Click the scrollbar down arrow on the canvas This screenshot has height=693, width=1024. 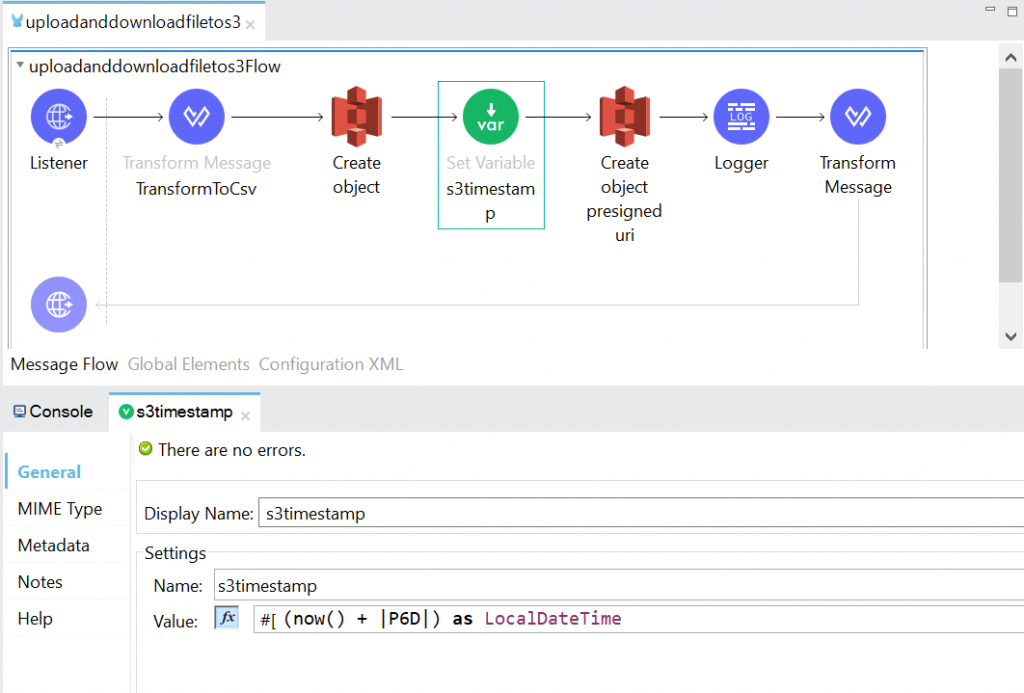coord(1009,336)
